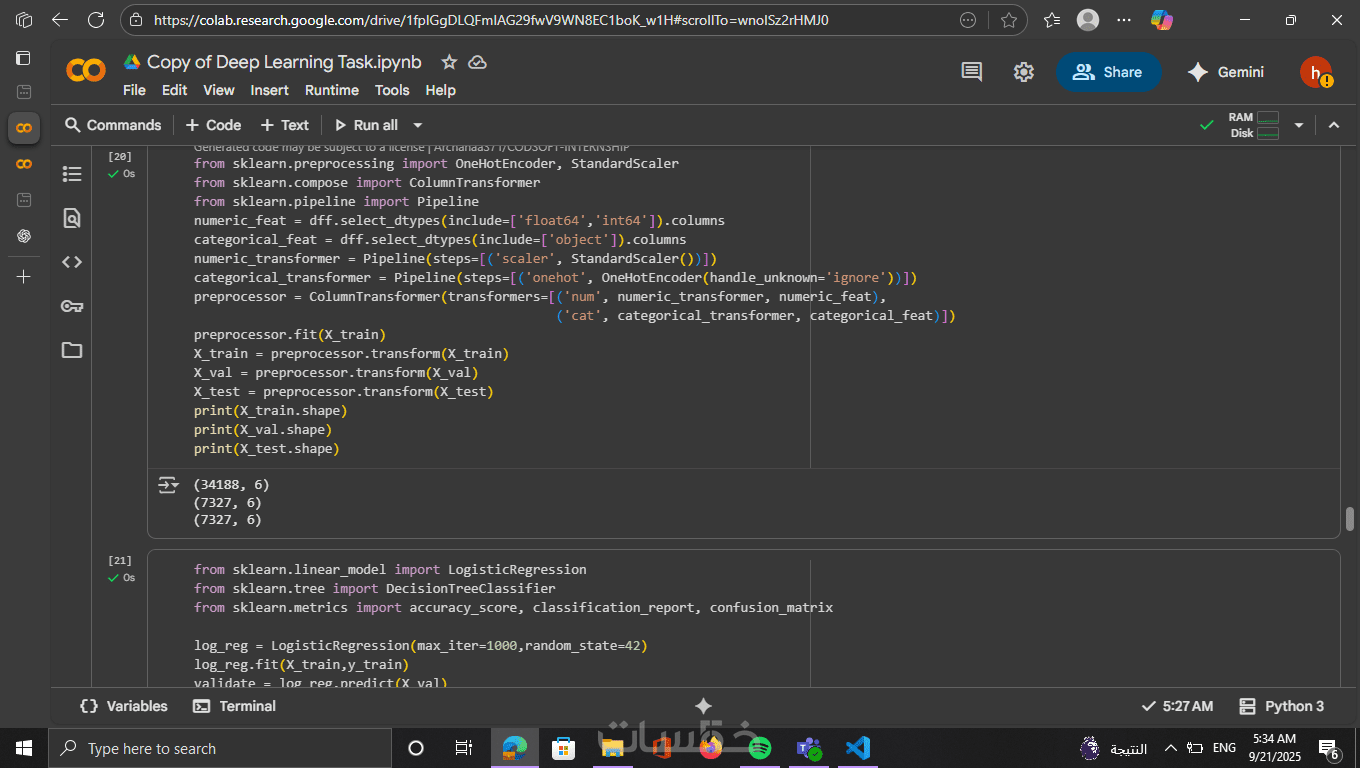Screen dimensions: 1360x768
Task: Open Code snippets sidebar panel
Action: click(72, 262)
